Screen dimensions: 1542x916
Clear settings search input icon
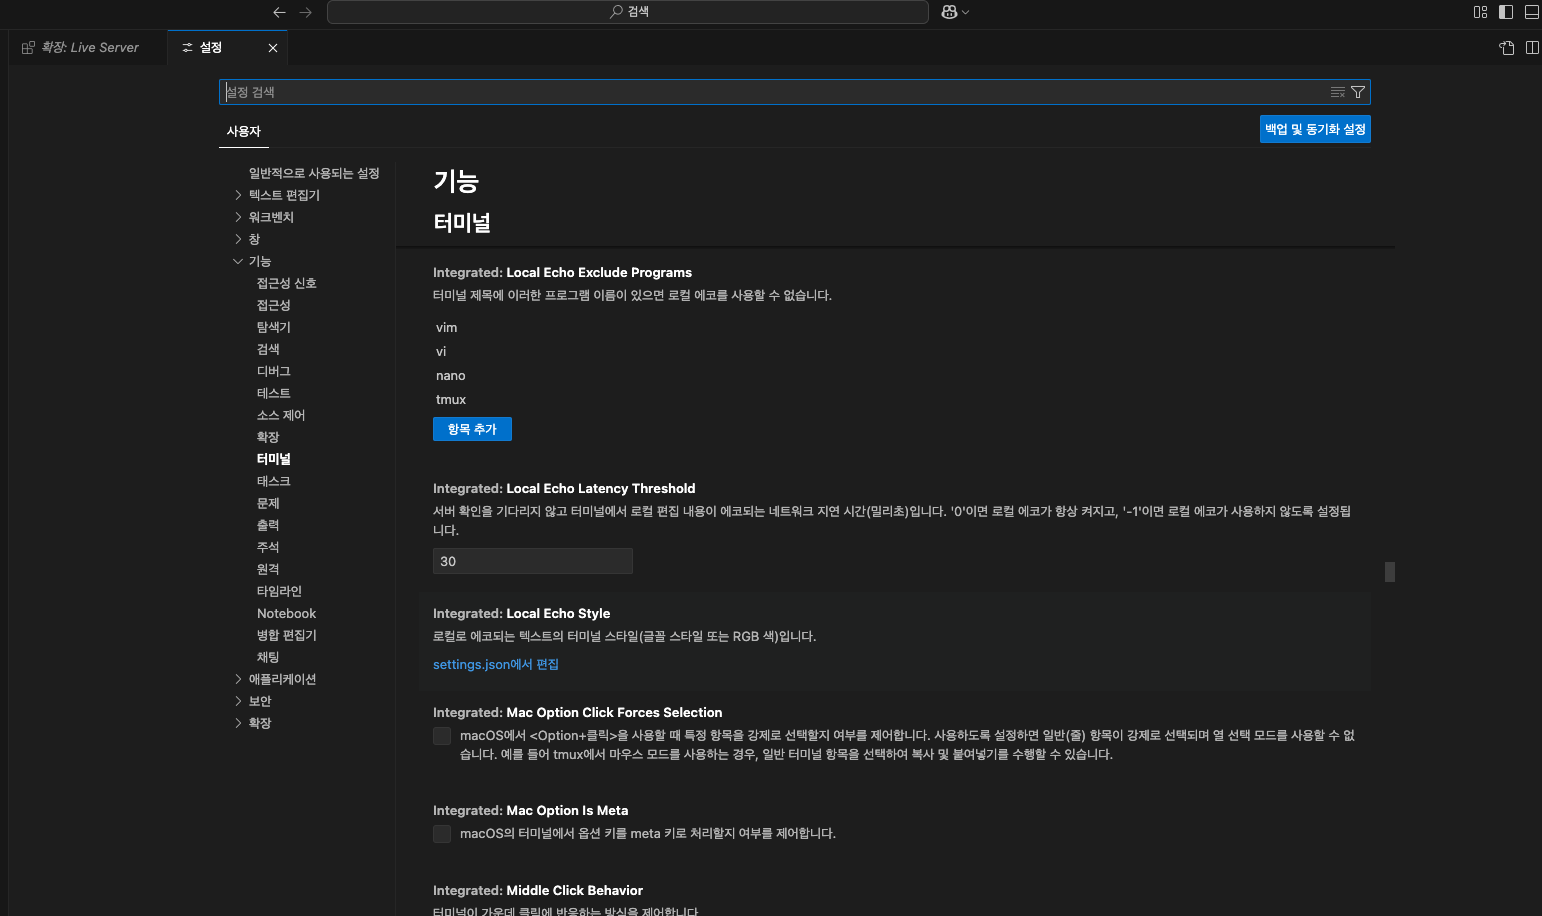1337,92
